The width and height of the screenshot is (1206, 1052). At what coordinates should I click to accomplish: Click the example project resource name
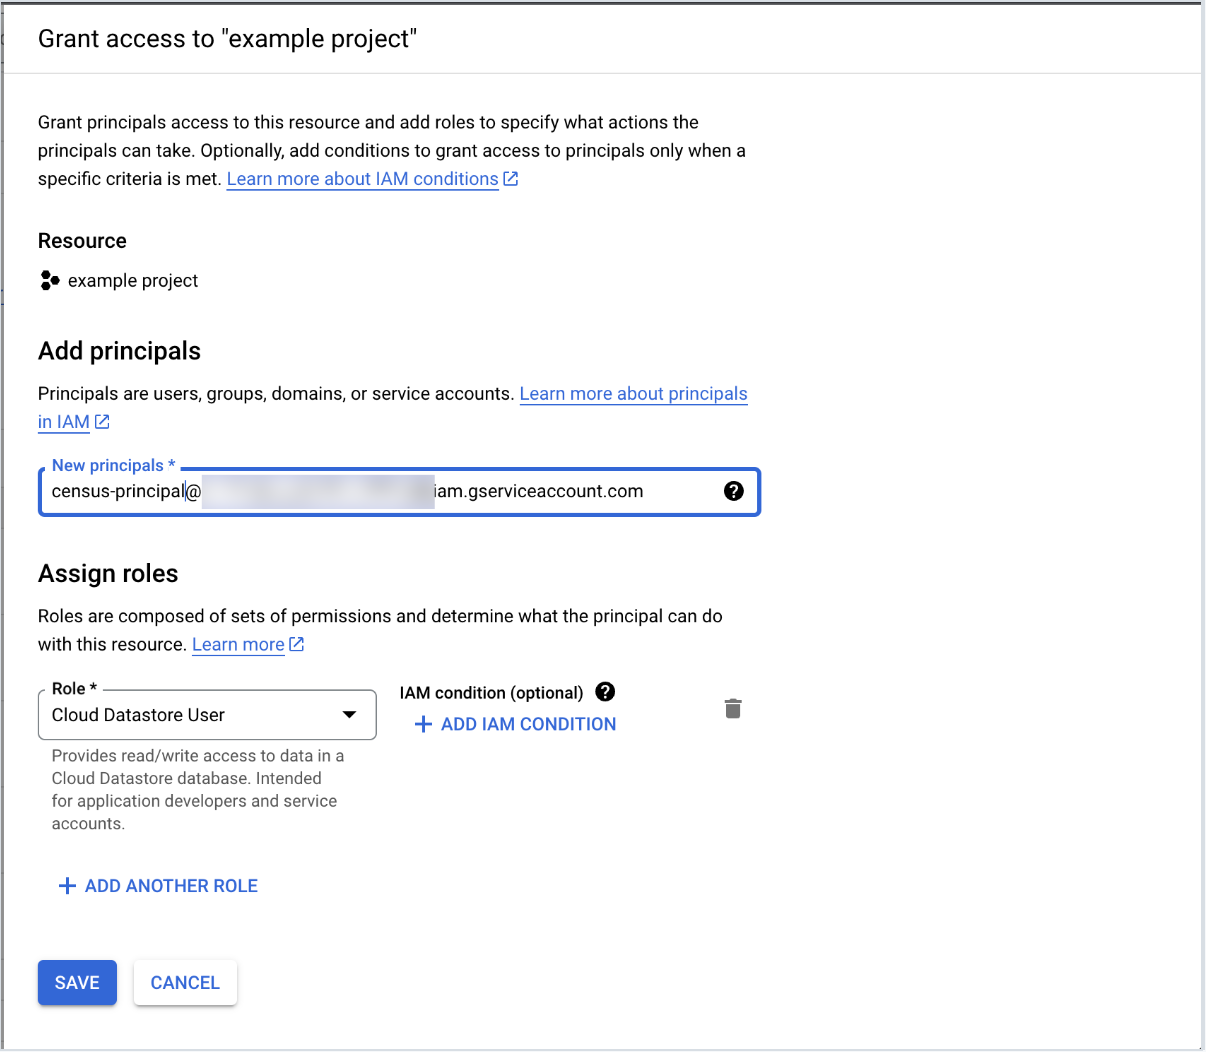(133, 281)
